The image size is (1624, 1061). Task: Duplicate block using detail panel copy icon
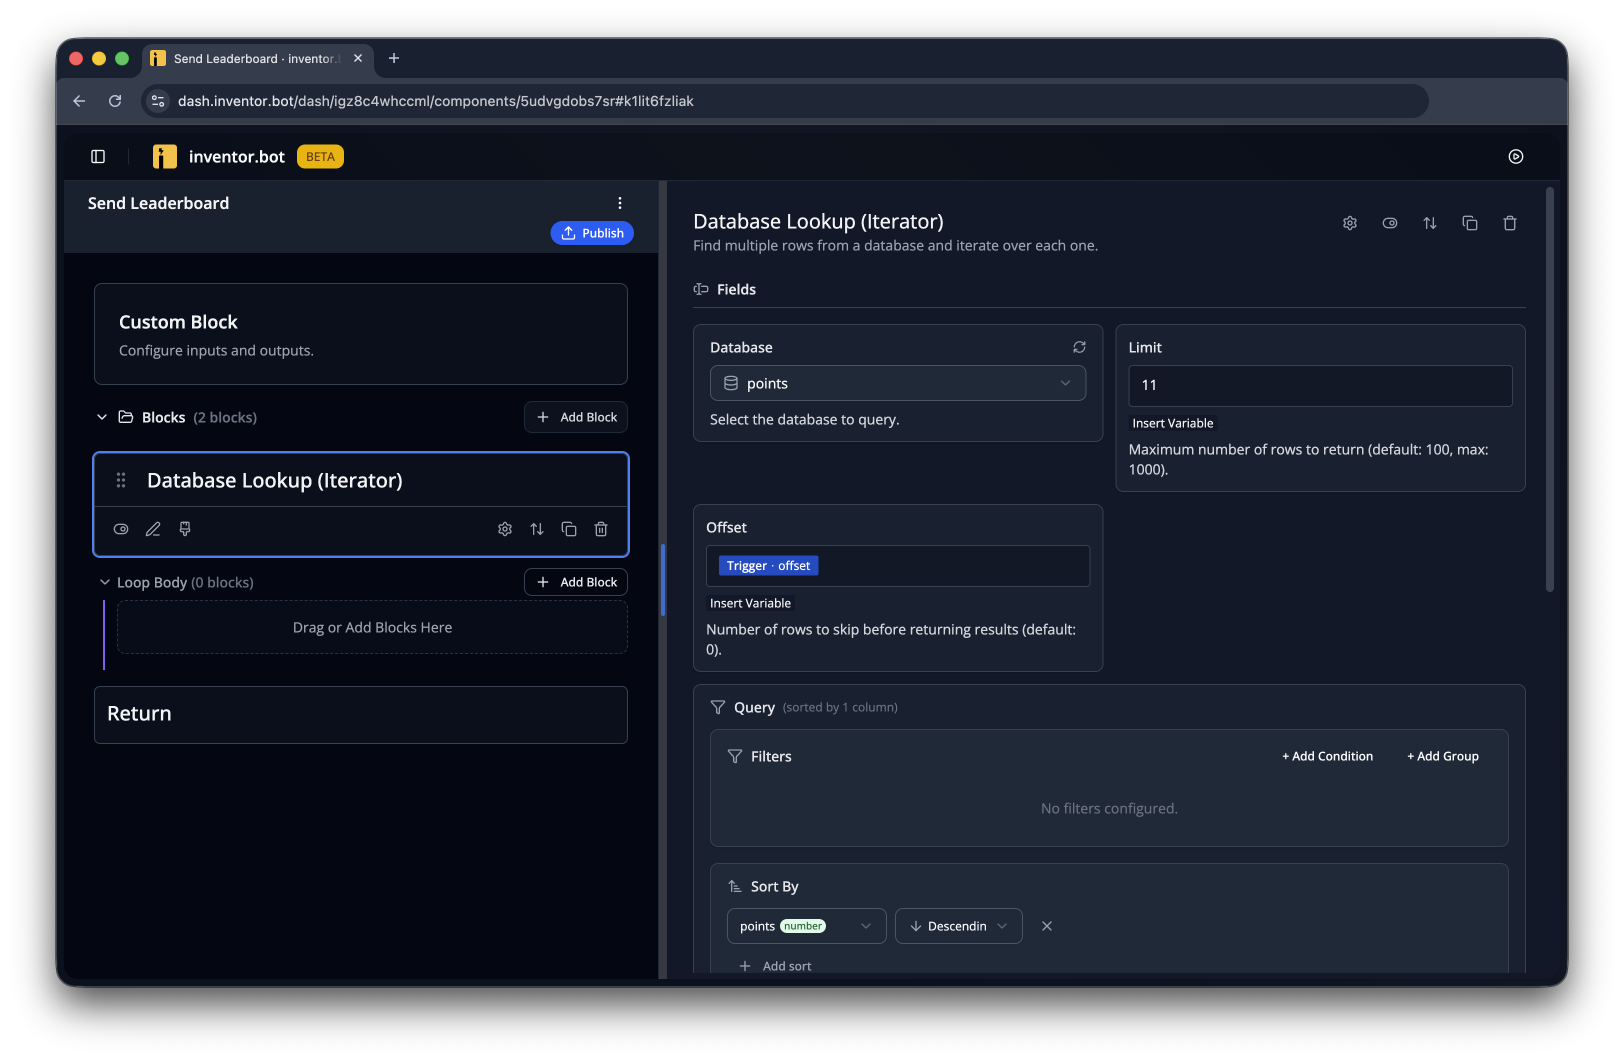click(1470, 223)
